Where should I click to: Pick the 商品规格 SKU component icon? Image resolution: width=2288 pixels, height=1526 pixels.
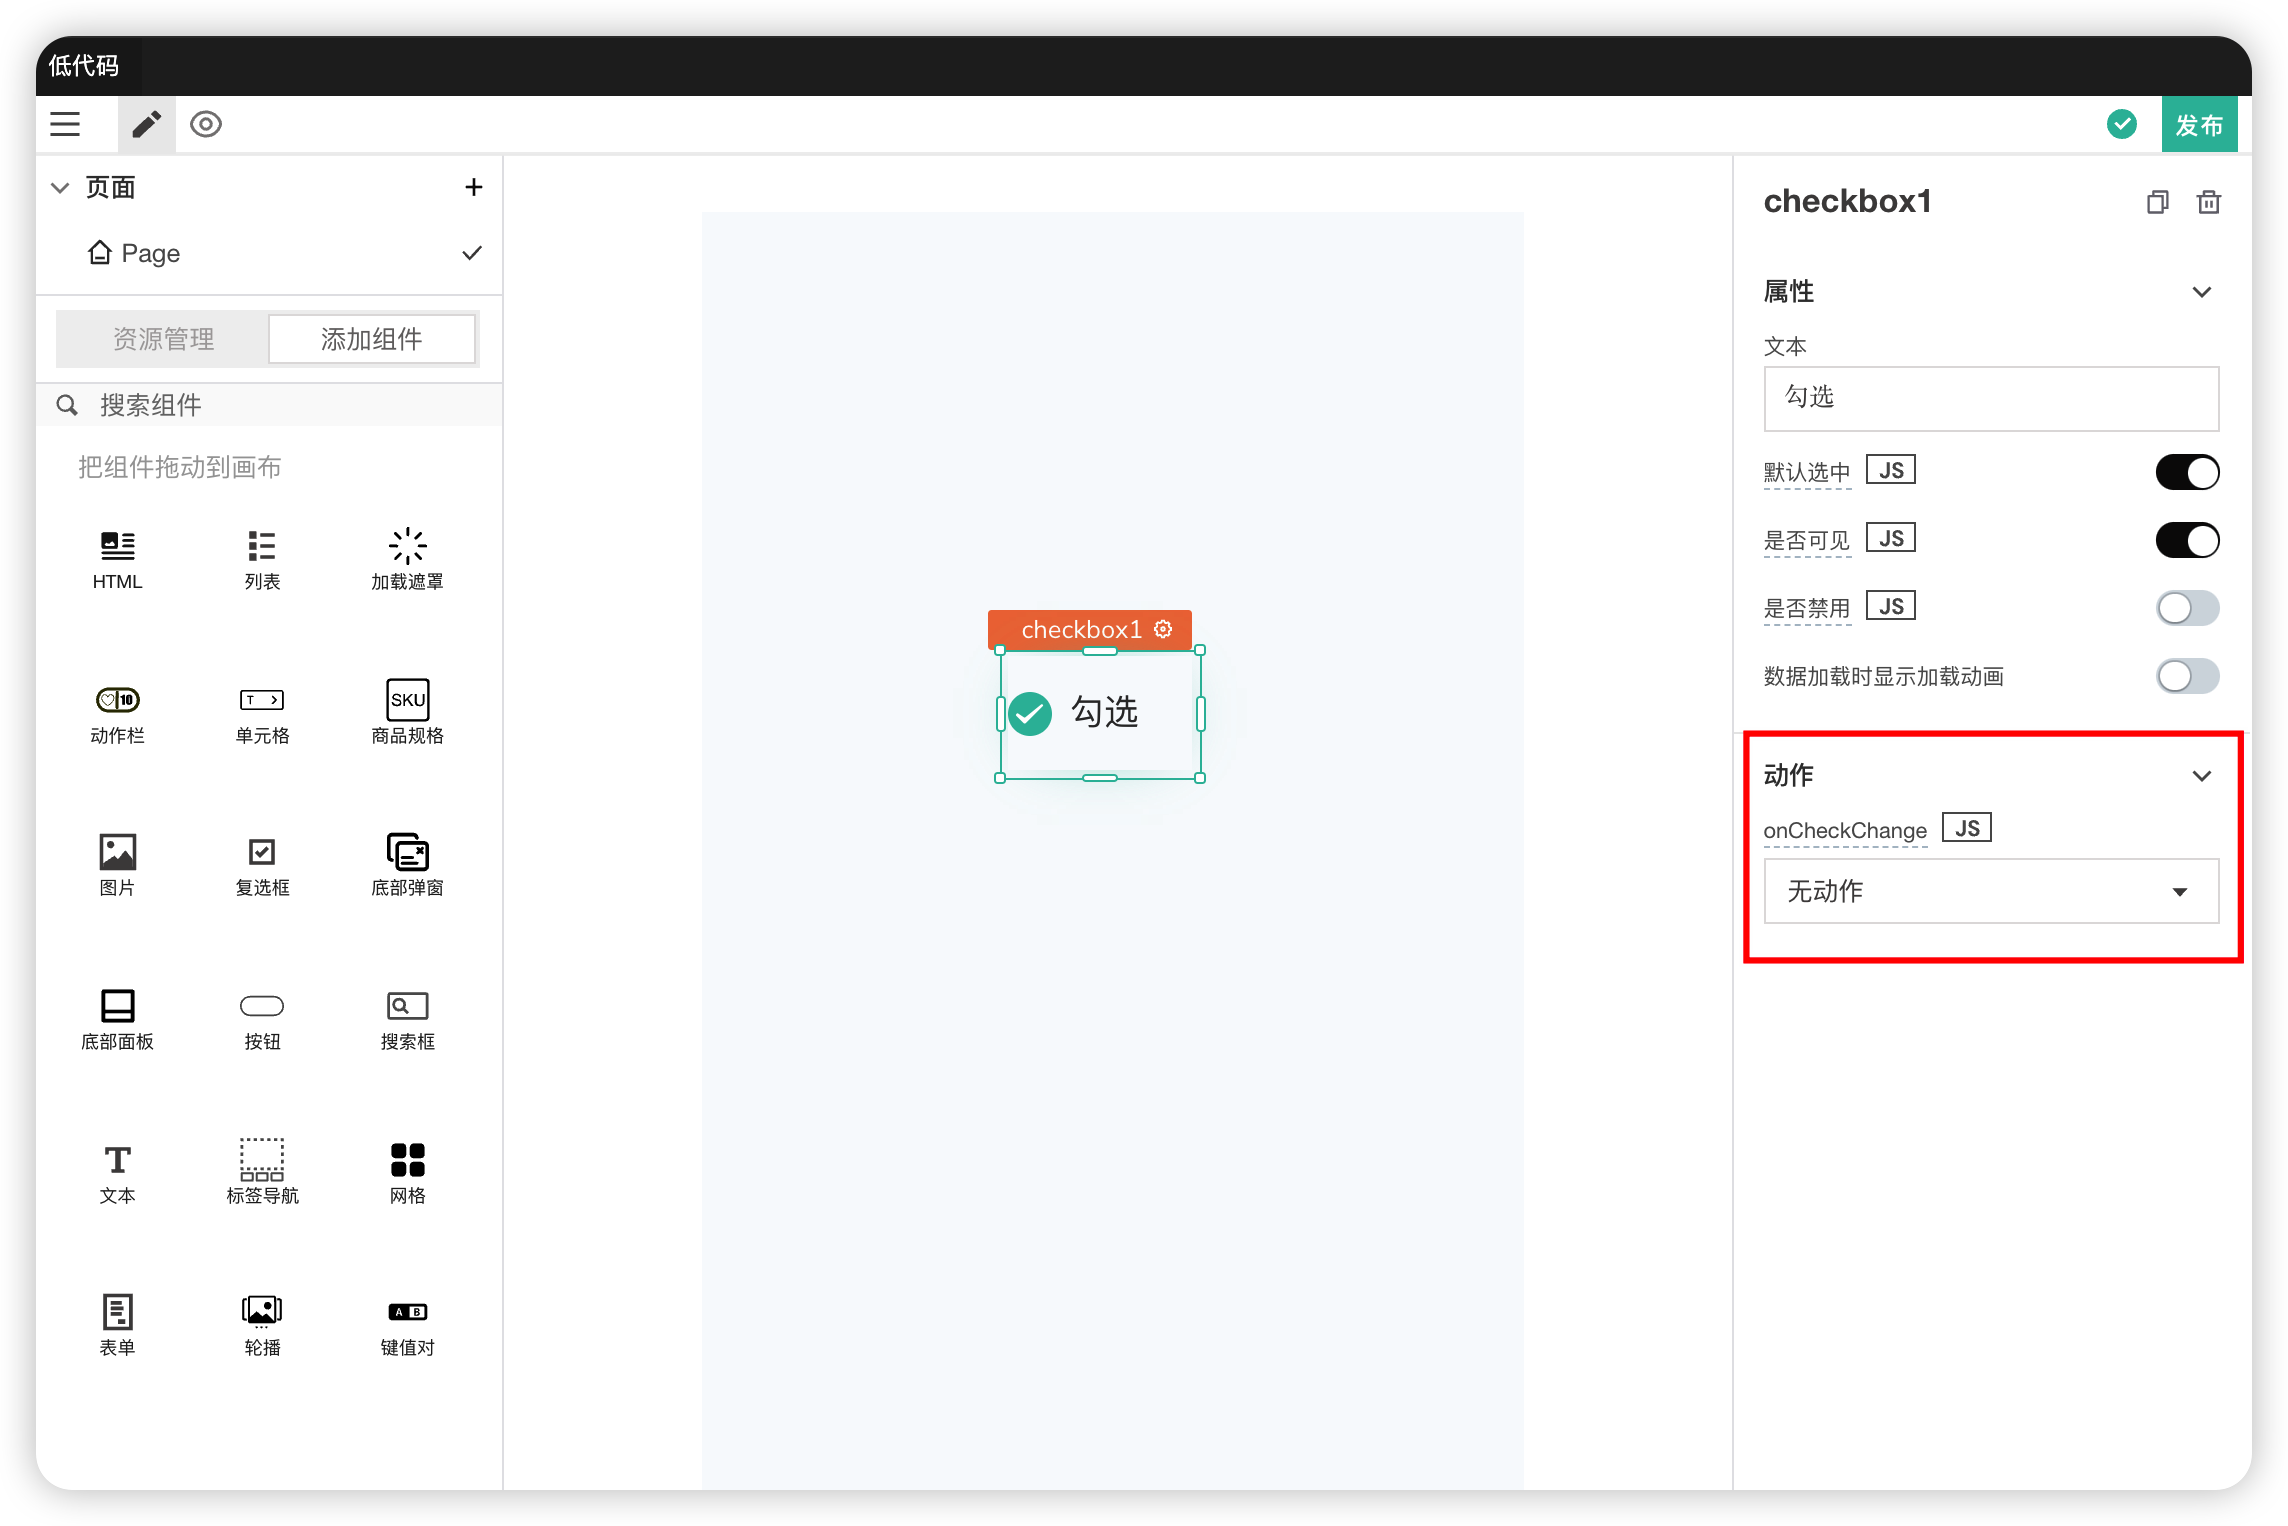click(x=407, y=700)
